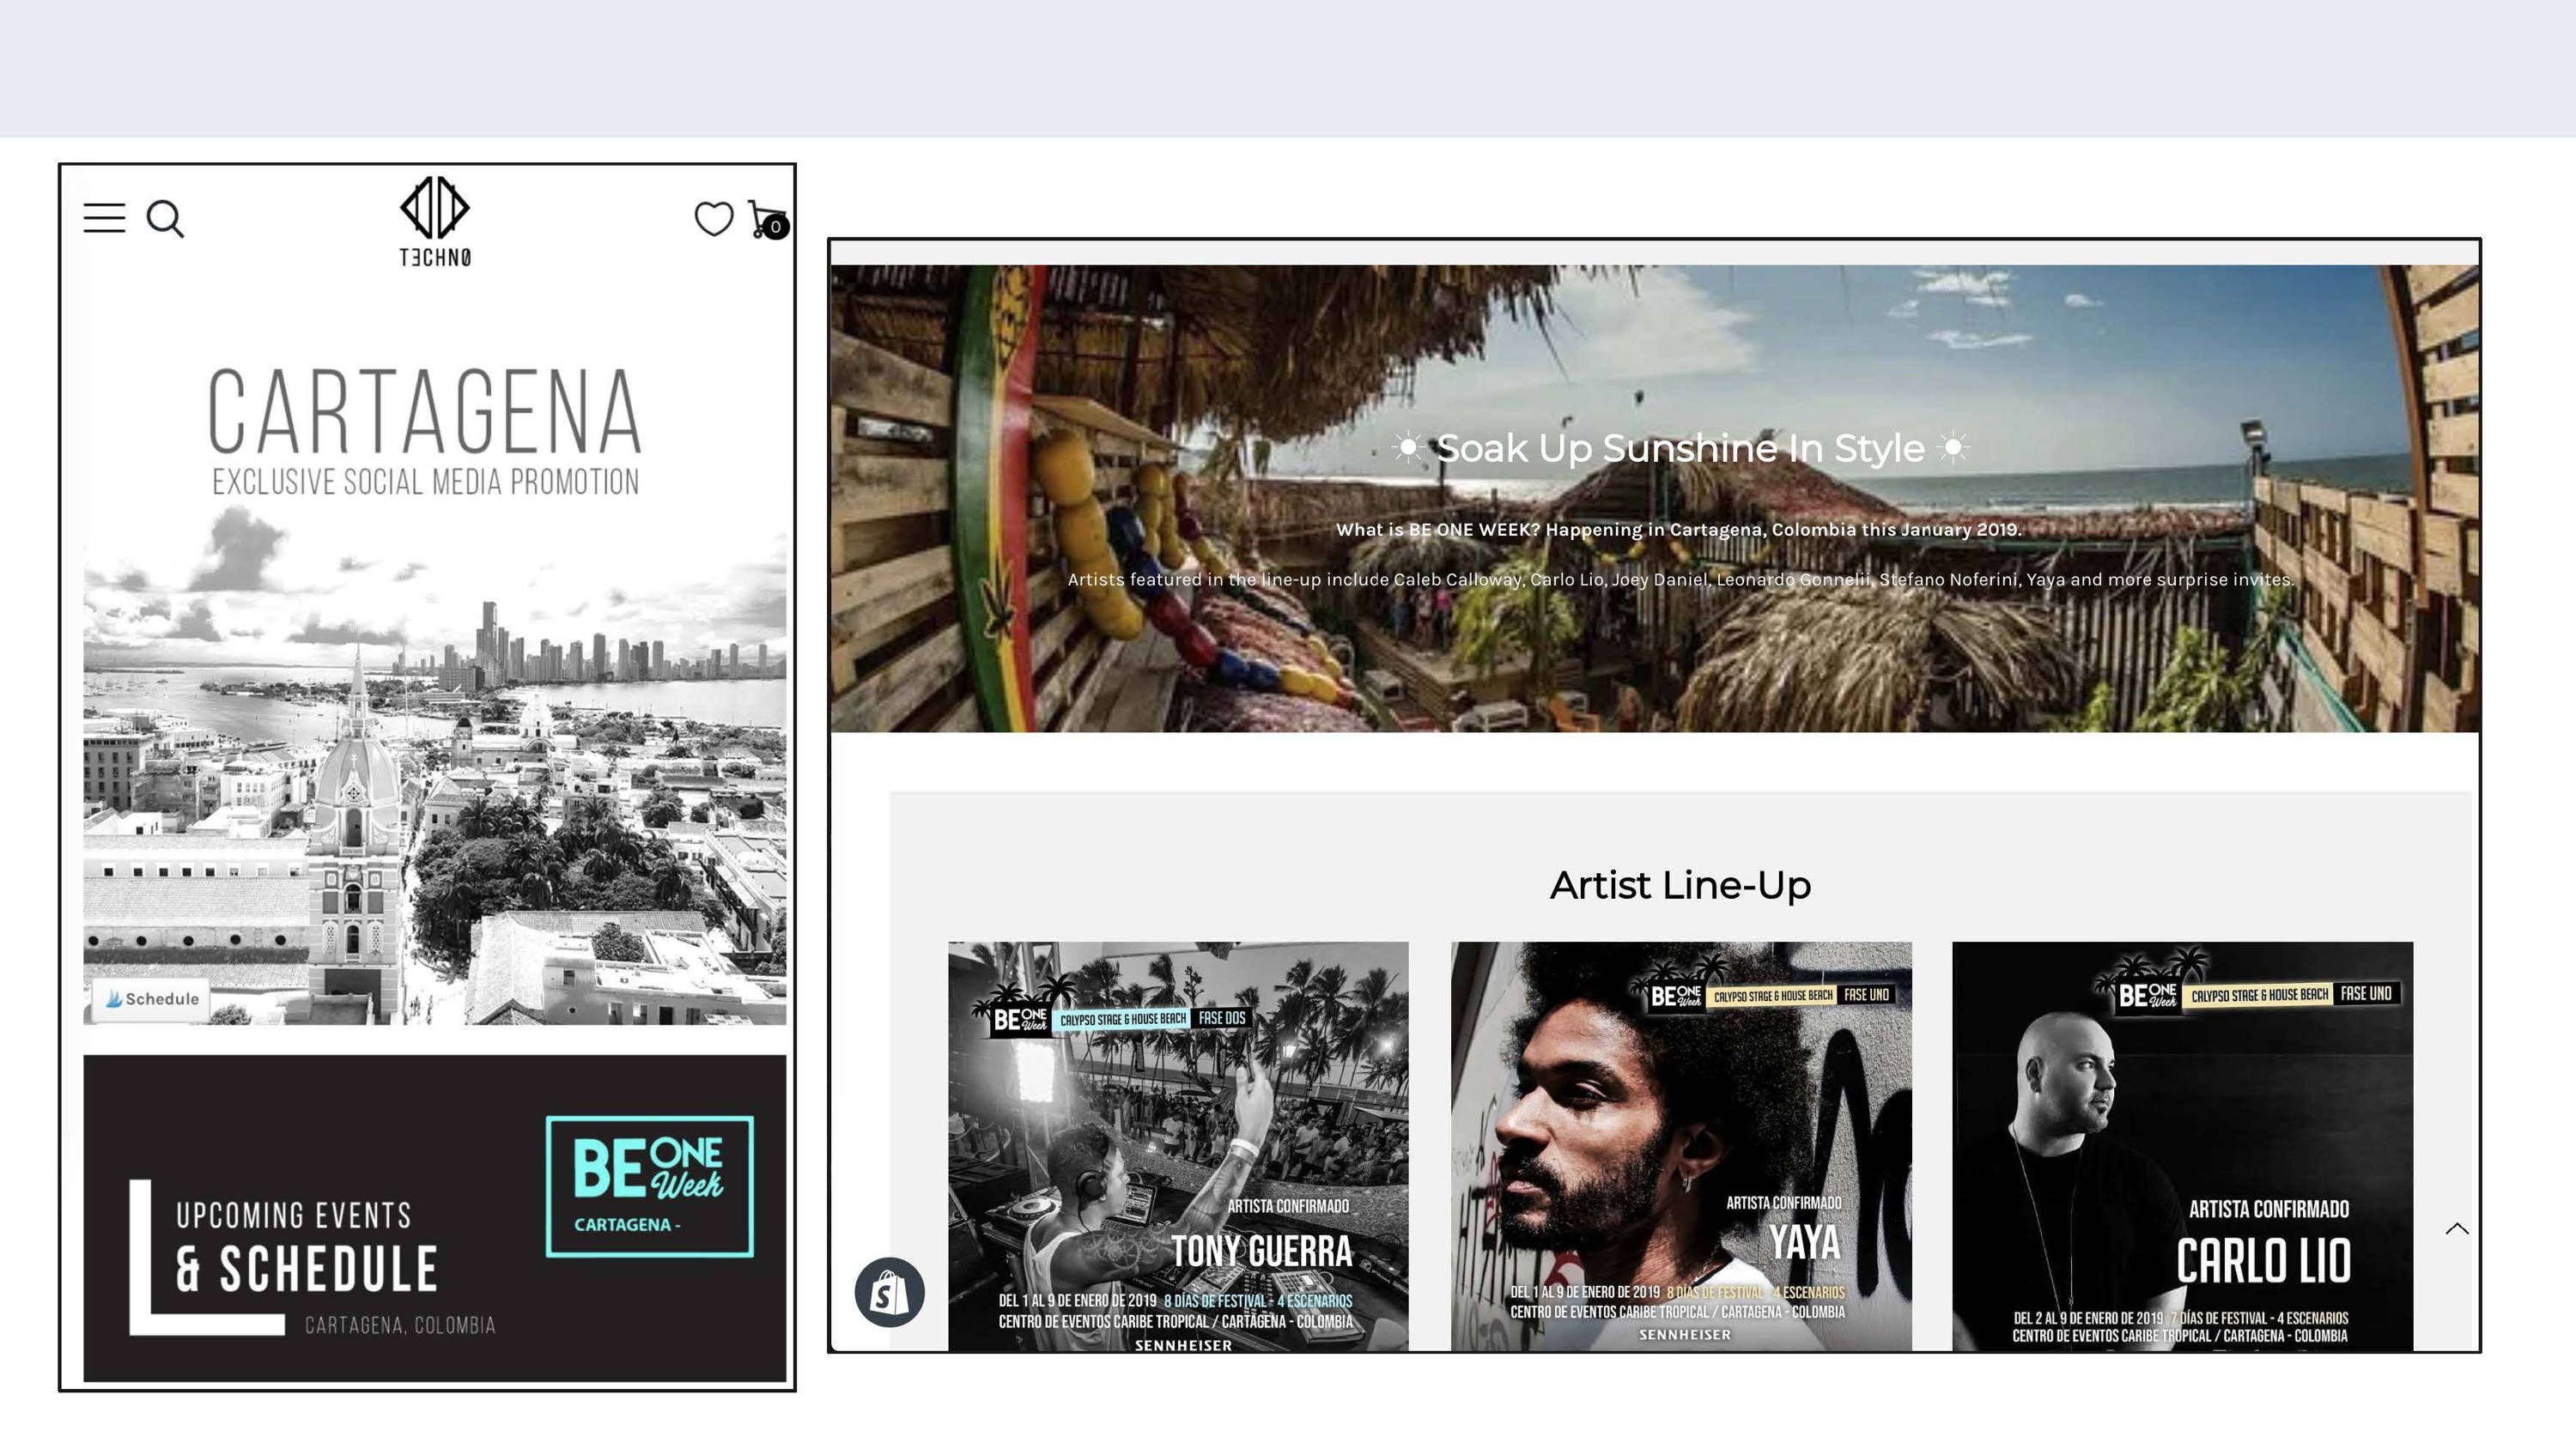The image size is (2576, 1449).
Task: Click the search magnifier icon
Action: click(165, 219)
